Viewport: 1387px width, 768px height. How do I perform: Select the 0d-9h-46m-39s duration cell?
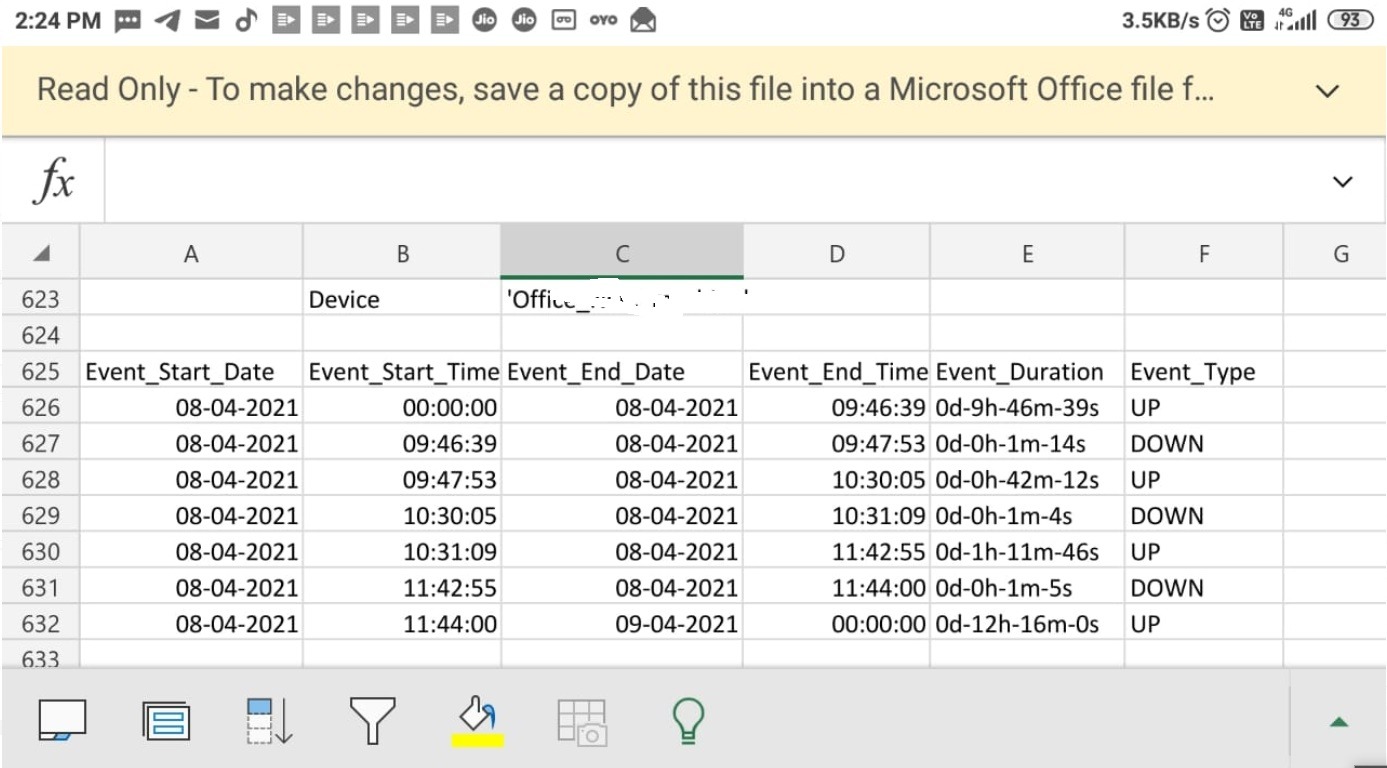pyautogui.click(x=1027, y=407)
